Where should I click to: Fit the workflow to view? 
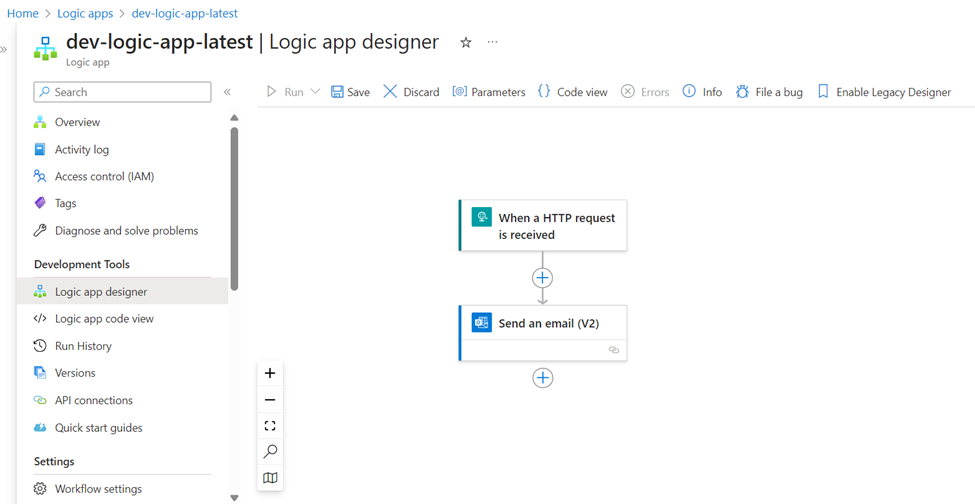tap(270, 426)
